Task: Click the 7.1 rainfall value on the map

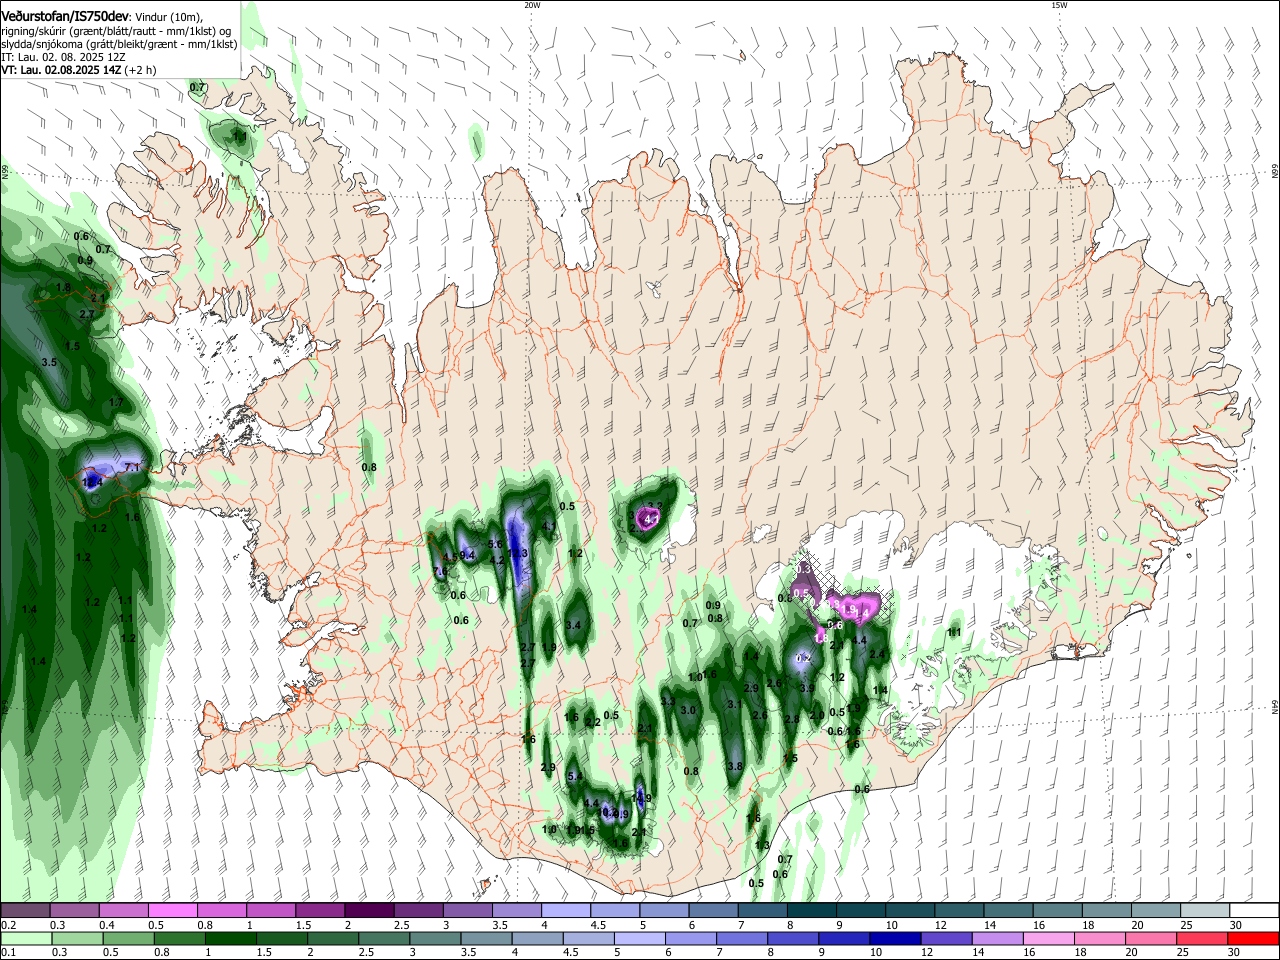Action: [x=132, y=467]
